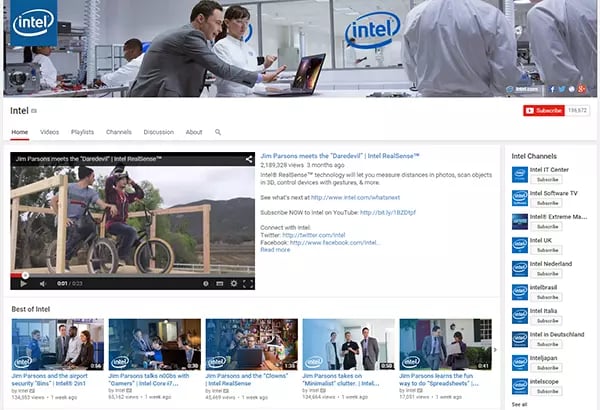Open Intel IT Center channel icon
Viewport: 600px width, 410px height.
[x=520, y=175]
